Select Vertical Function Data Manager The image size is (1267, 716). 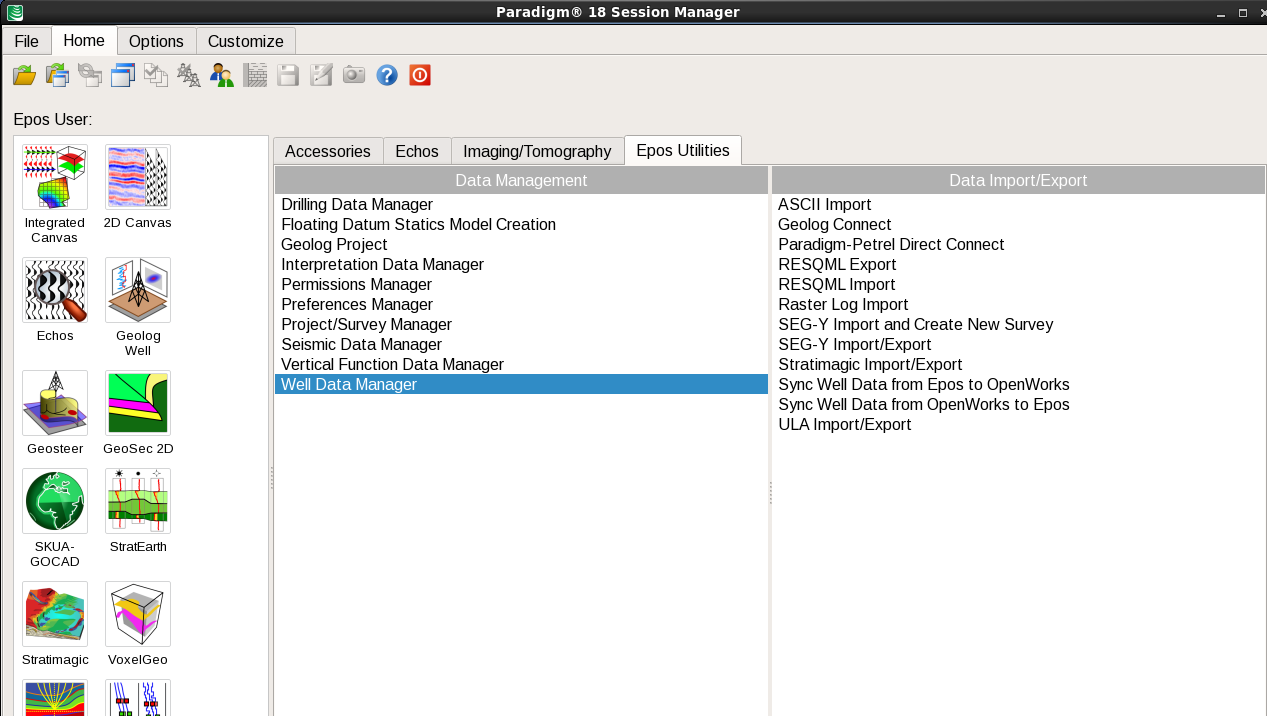point(521,364)
